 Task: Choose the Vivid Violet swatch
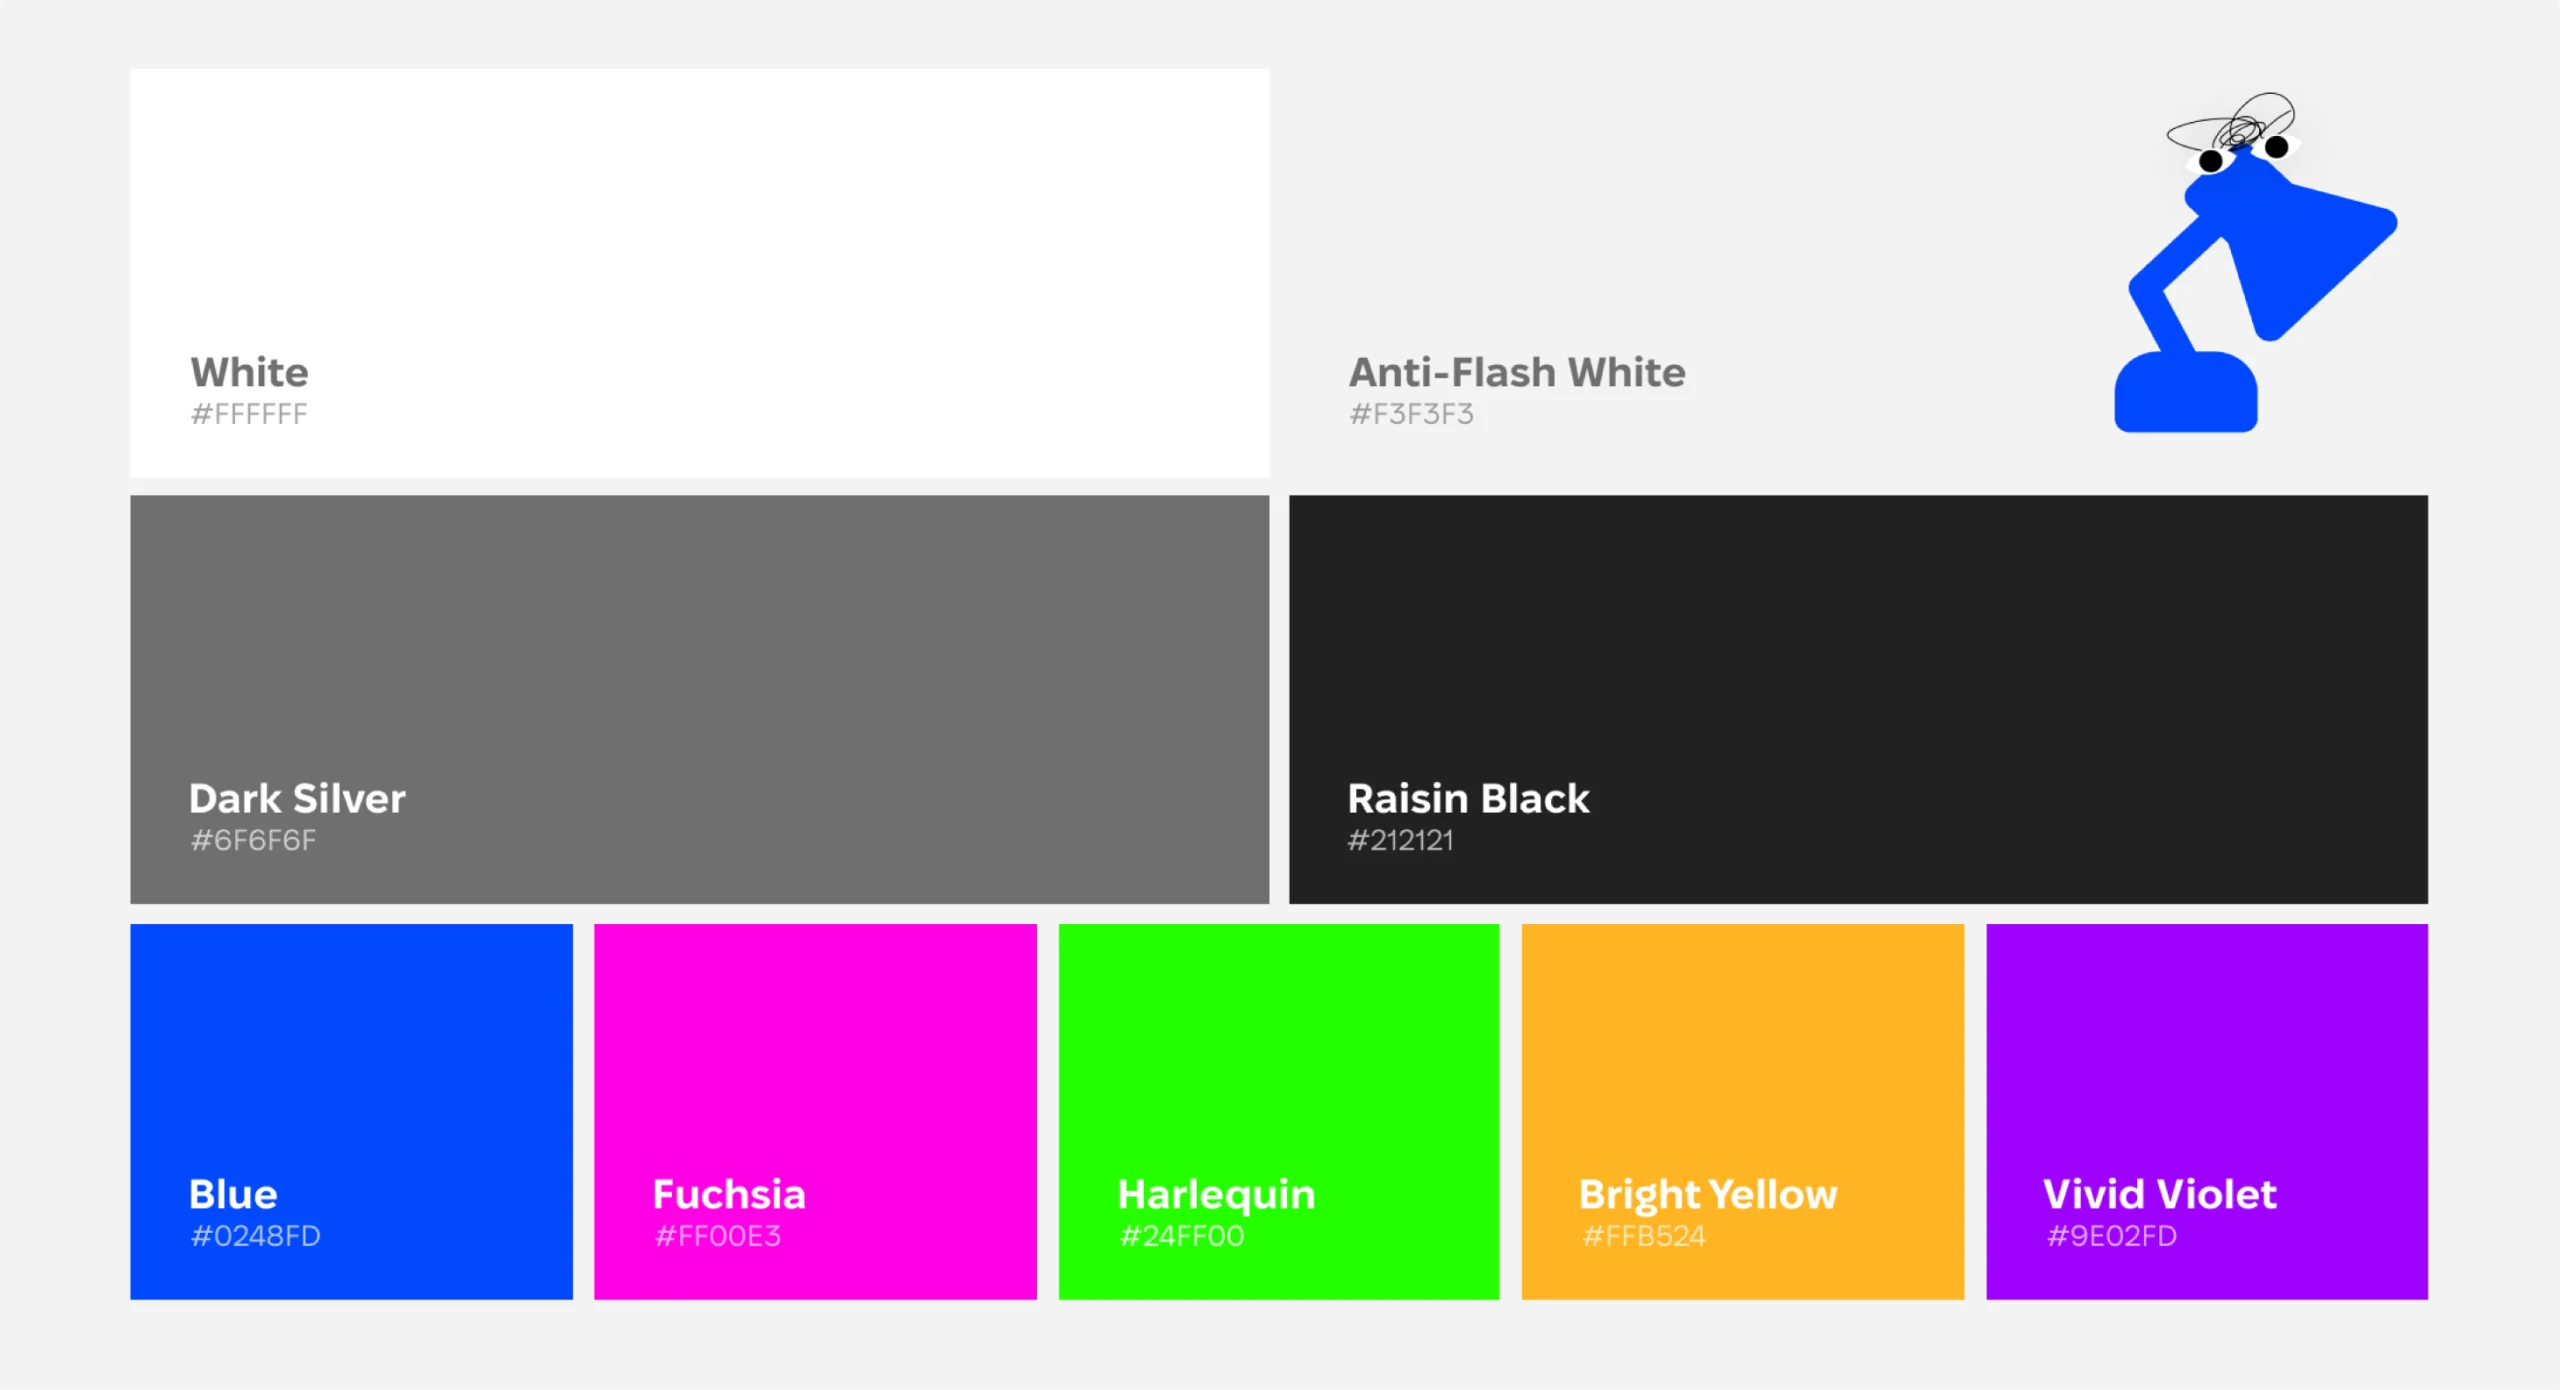point(2207,1111)
